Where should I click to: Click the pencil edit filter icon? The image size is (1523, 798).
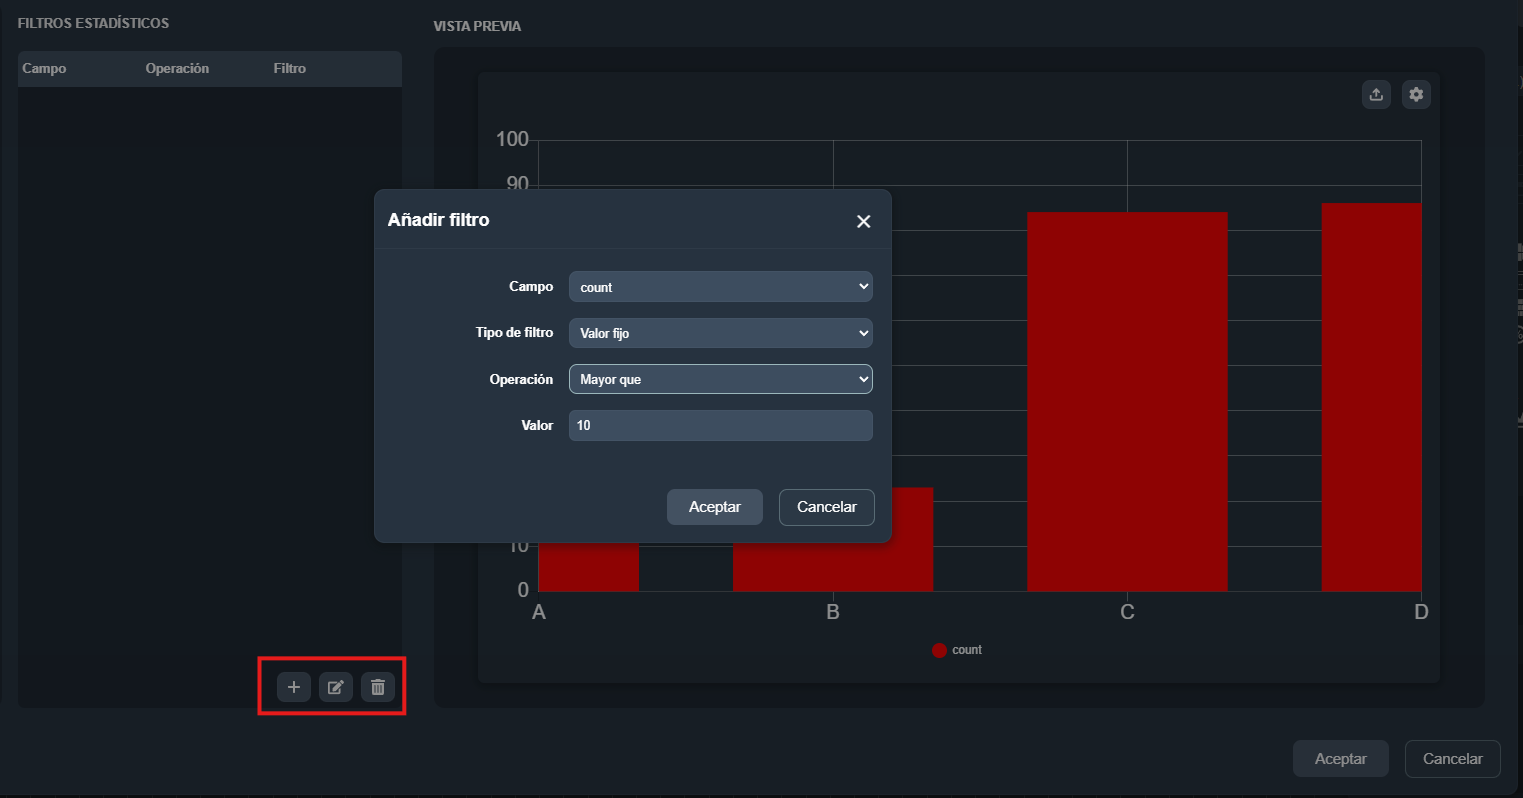pyautogui.click(x=336, y=687)
